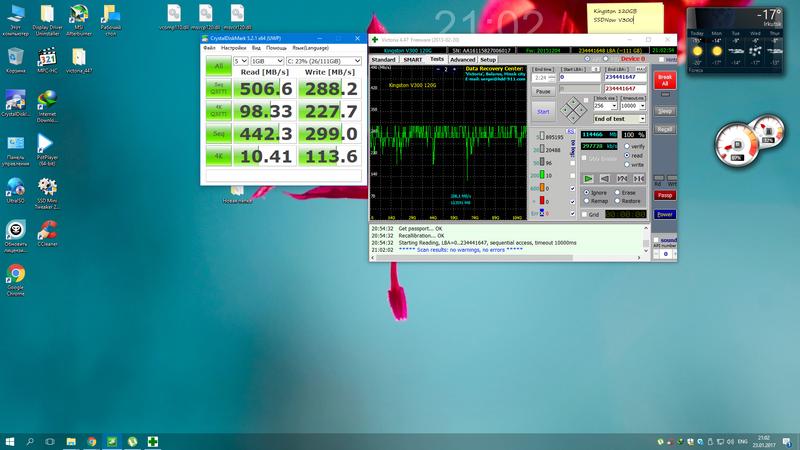Image resolution: width=800 pixels, height=450 pixels.
Task: Open the drive C: selection dropdown
Action: [x=323, y=61]
